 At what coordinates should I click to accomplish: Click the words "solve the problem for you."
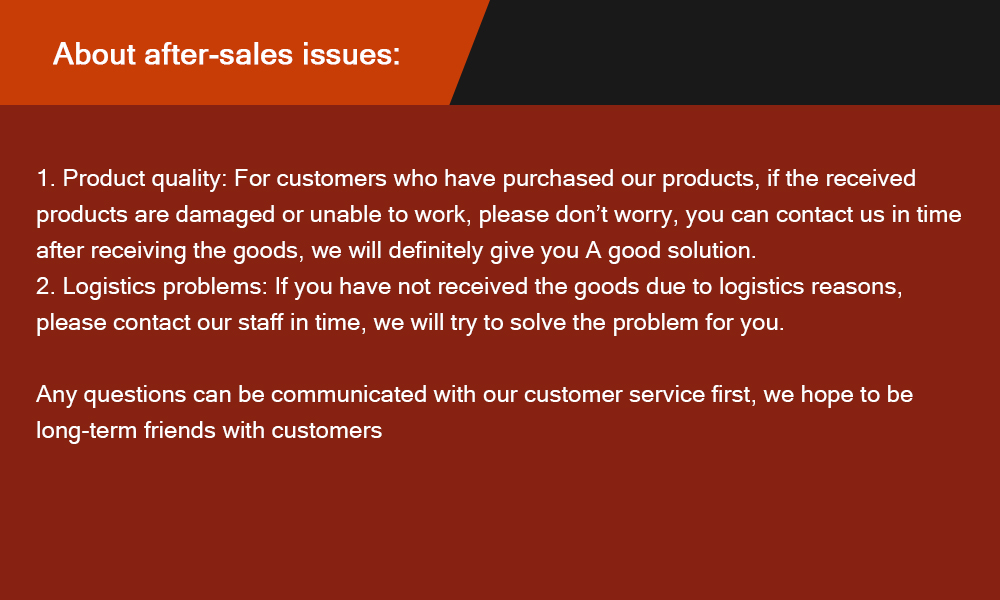pos(666,323)
